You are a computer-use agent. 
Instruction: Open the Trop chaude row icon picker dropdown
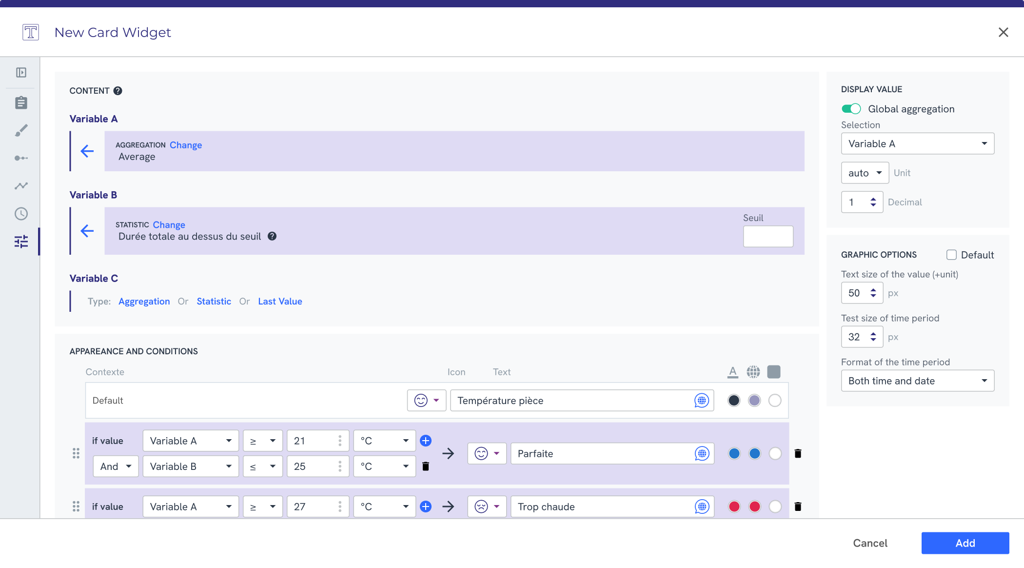[487, 507]
